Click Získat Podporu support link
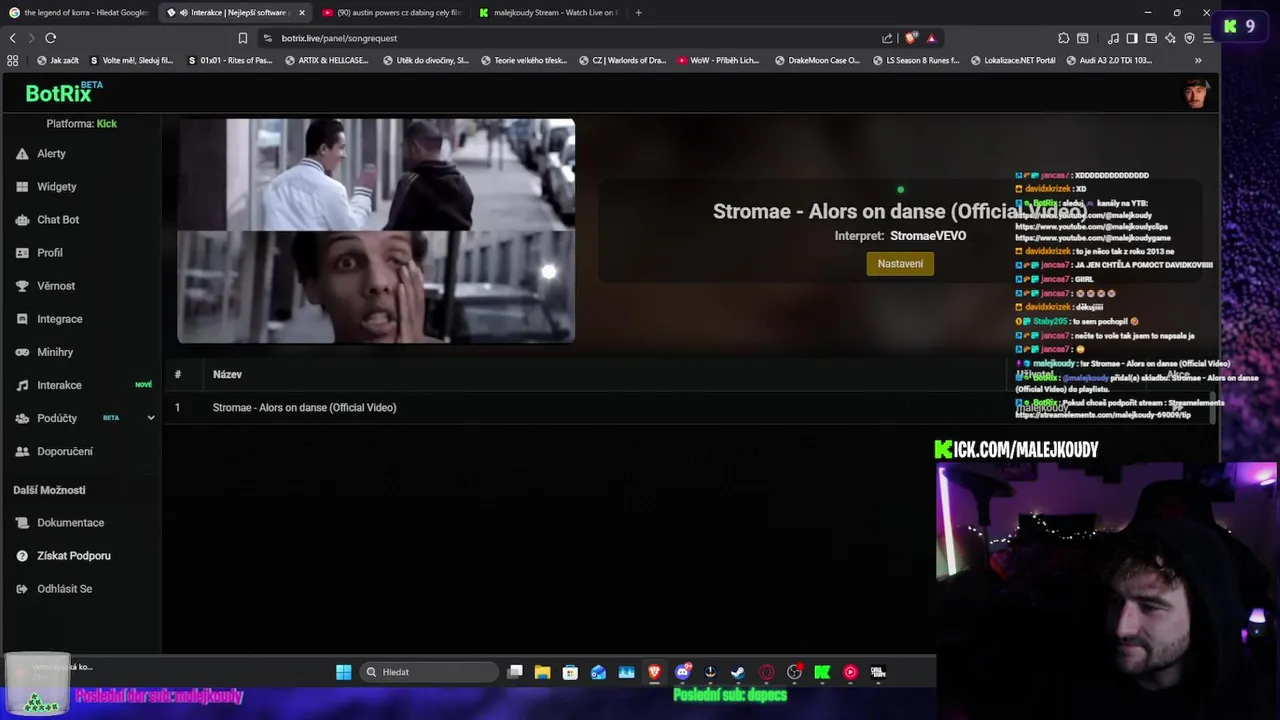Viewport: 1280px width, 720px height. (73, 556)
